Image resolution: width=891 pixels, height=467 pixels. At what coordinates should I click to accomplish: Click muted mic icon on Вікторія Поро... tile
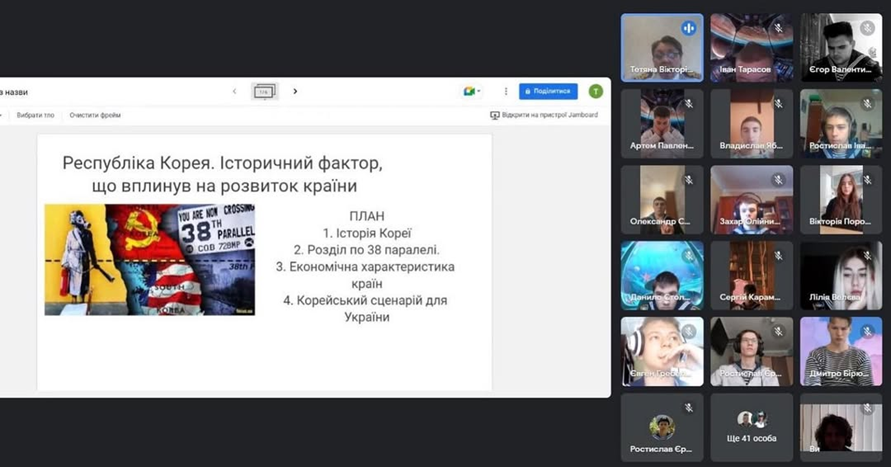(867, 180)
